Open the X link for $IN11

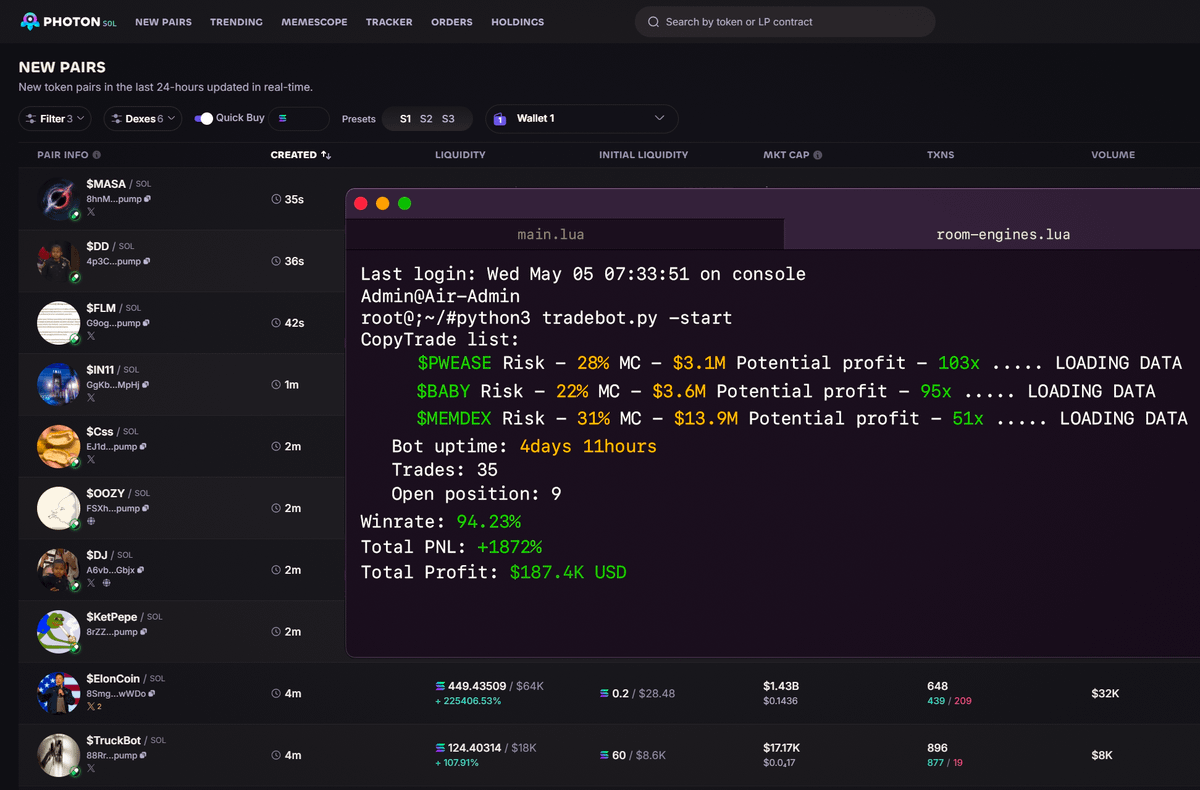(x=91, y=398)
